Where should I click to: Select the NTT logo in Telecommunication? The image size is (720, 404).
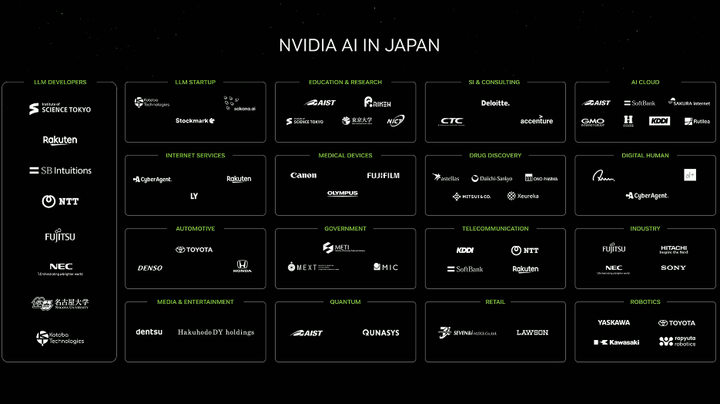[x=525, y=250]
